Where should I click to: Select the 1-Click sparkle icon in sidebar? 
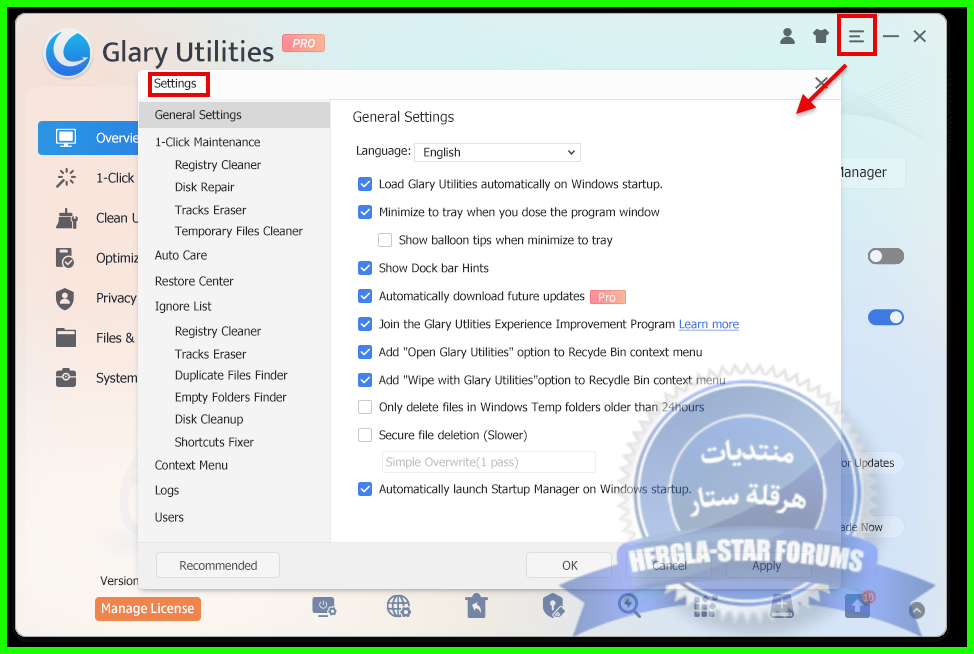(66, 178)
